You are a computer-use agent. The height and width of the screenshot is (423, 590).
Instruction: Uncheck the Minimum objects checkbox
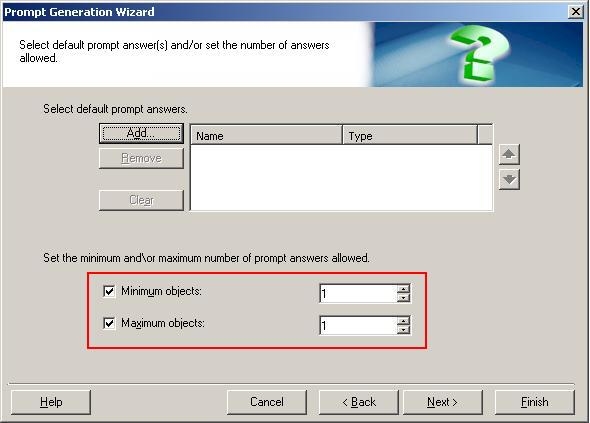click(109, 291)
